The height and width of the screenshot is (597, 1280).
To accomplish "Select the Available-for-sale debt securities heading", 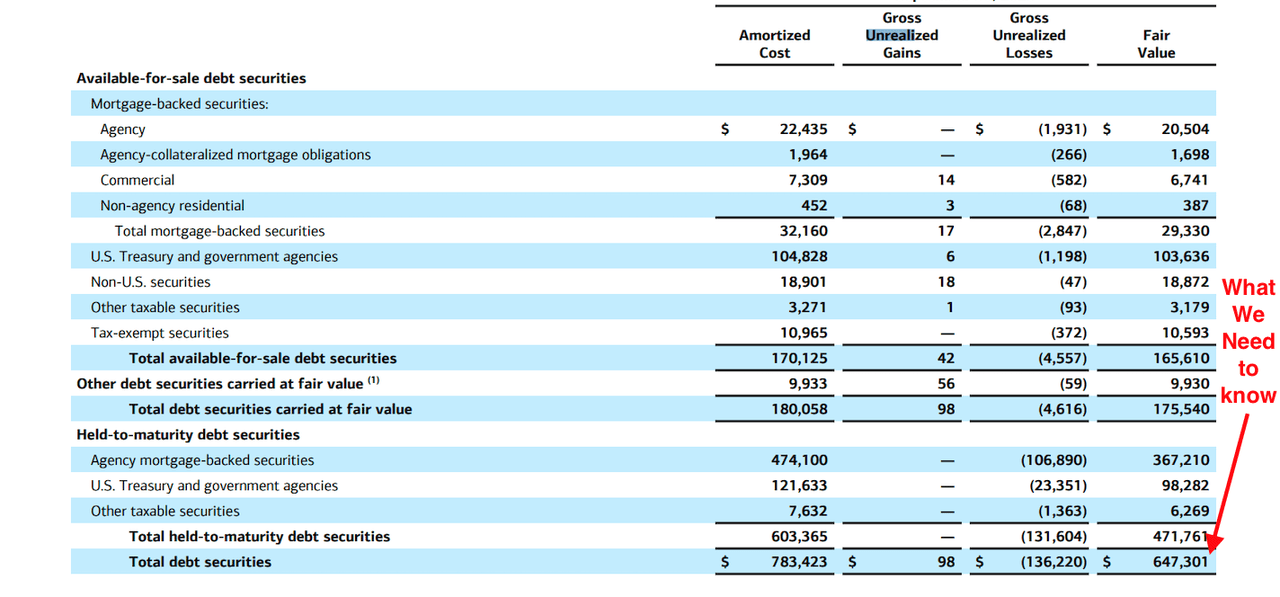I will pos(191,78).
